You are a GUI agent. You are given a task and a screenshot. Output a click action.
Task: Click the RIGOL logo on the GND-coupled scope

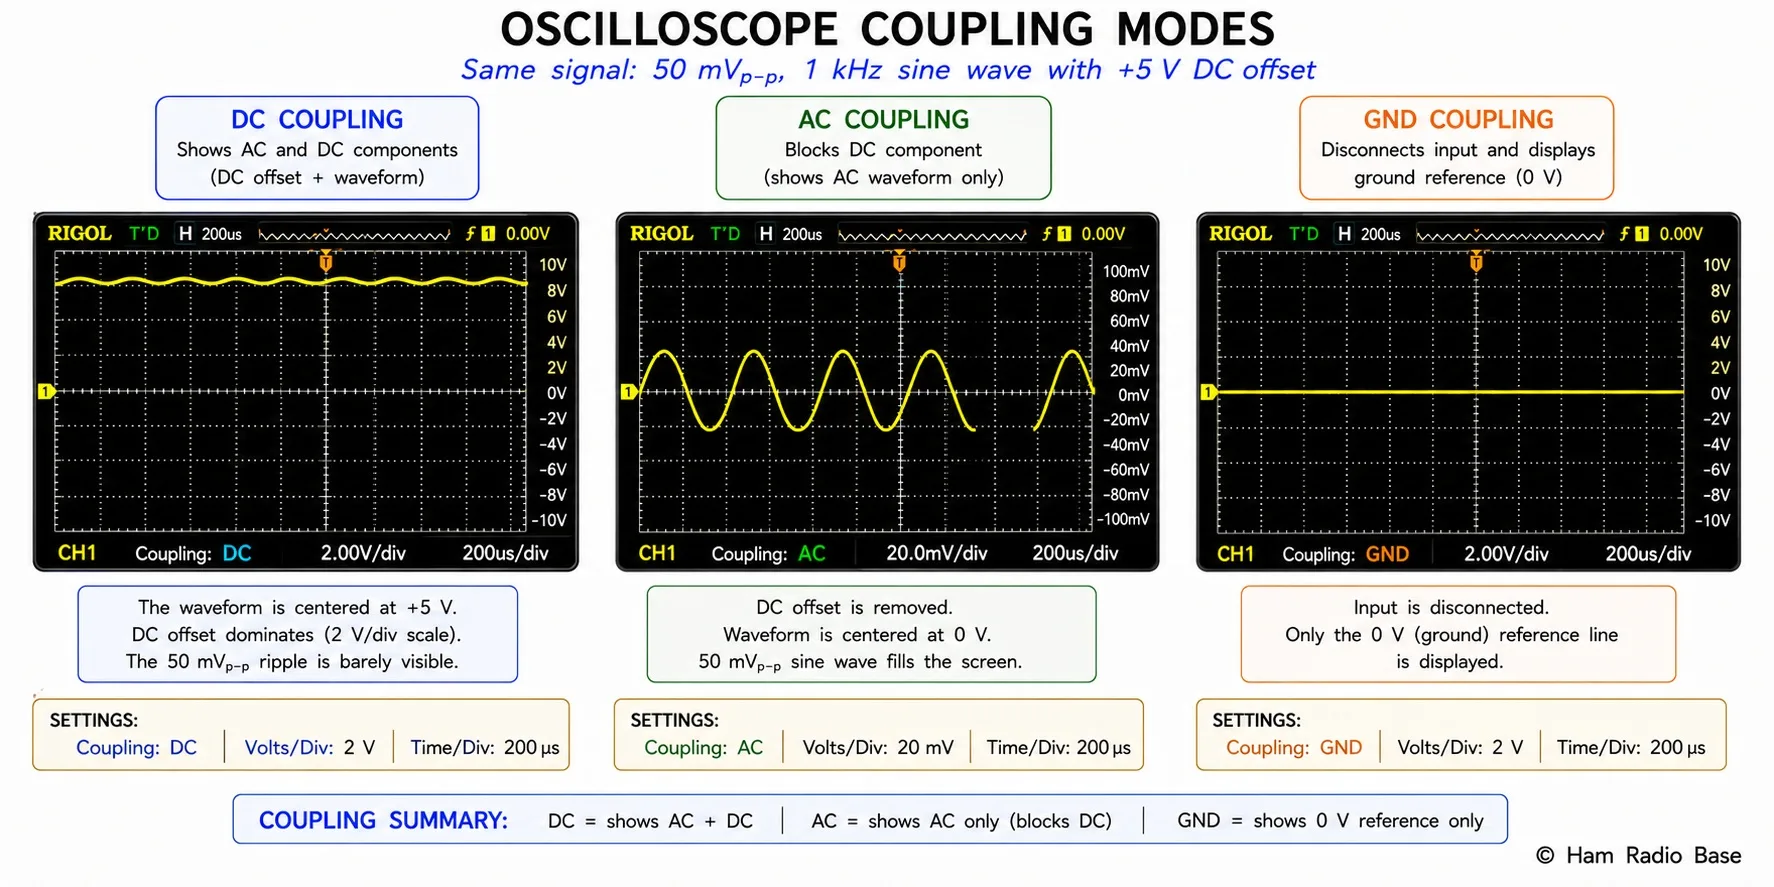coord(1240,233)
